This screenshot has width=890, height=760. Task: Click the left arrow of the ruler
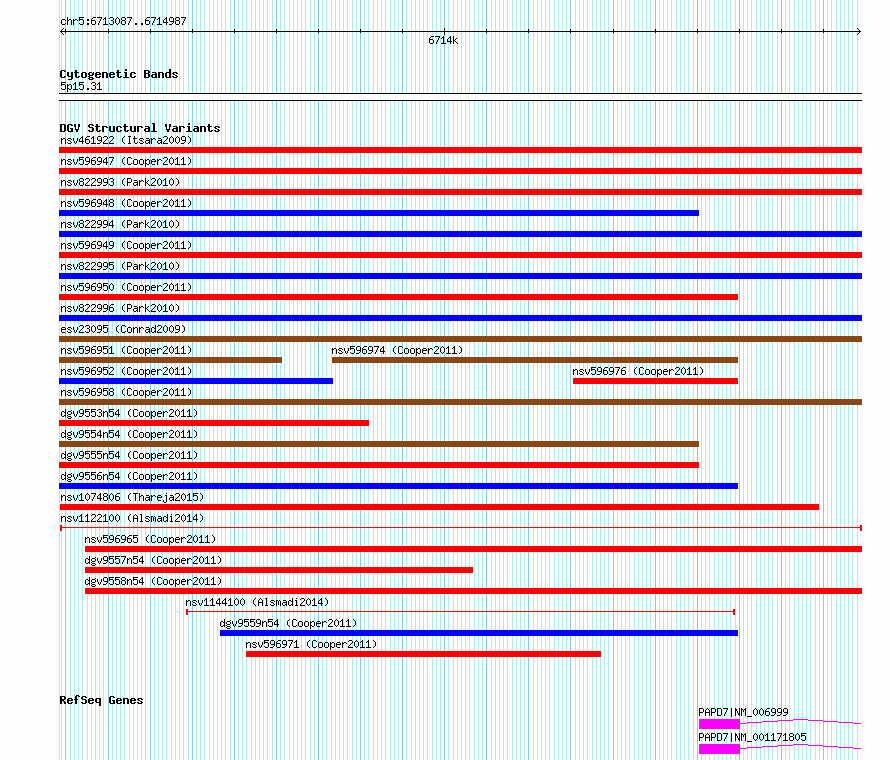tap(62, 32)
